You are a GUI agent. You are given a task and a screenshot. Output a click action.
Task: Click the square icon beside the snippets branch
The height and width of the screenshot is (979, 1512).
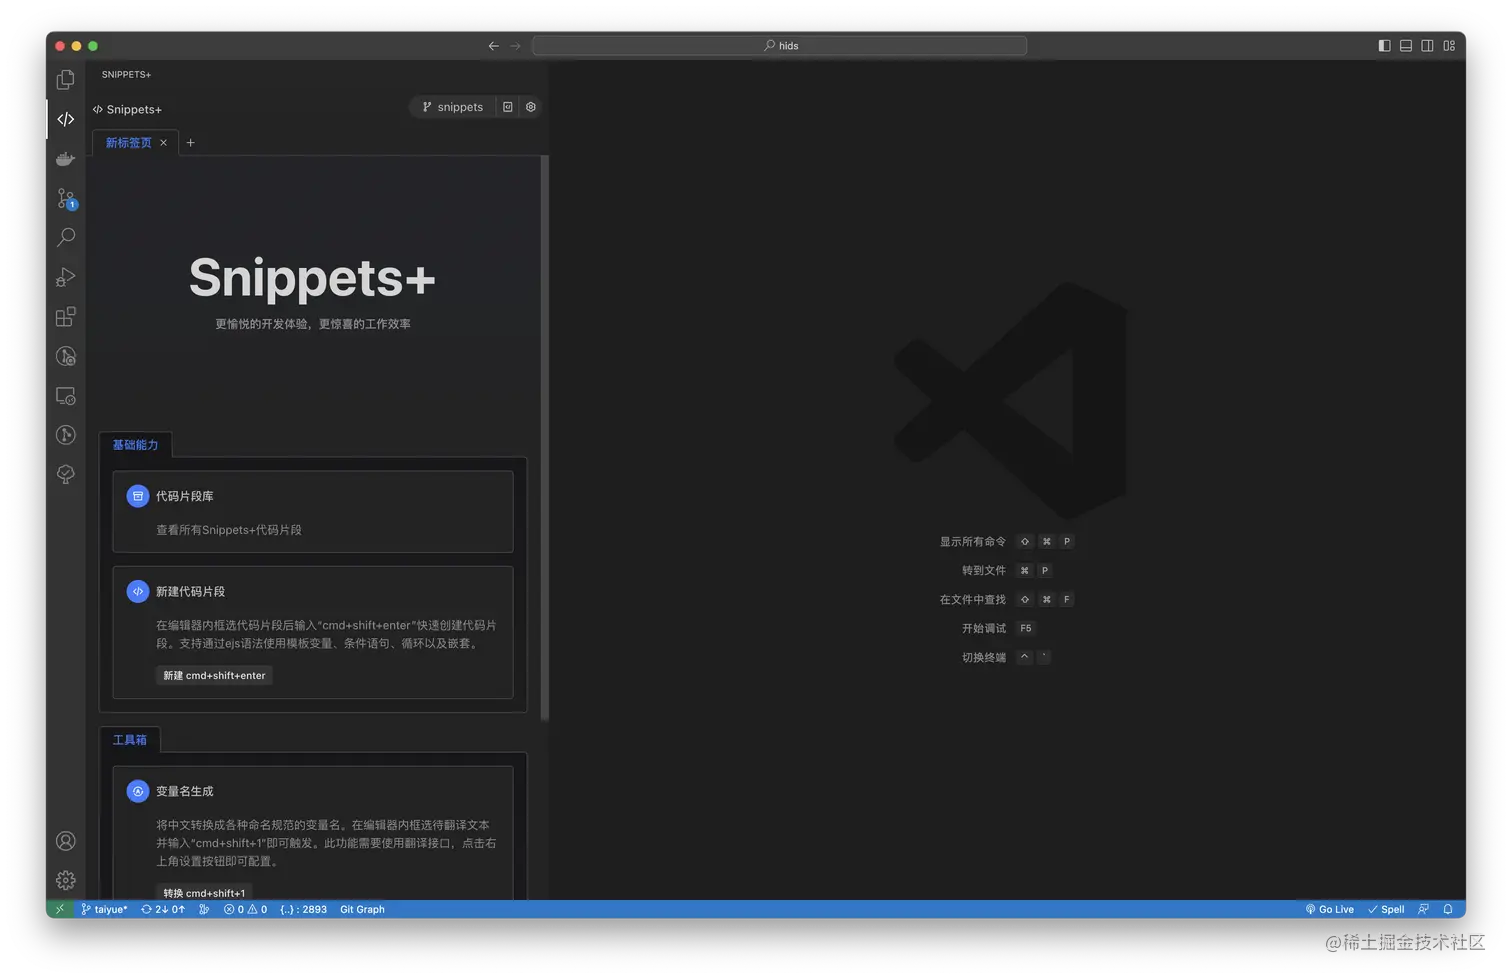tap(508, 107)
